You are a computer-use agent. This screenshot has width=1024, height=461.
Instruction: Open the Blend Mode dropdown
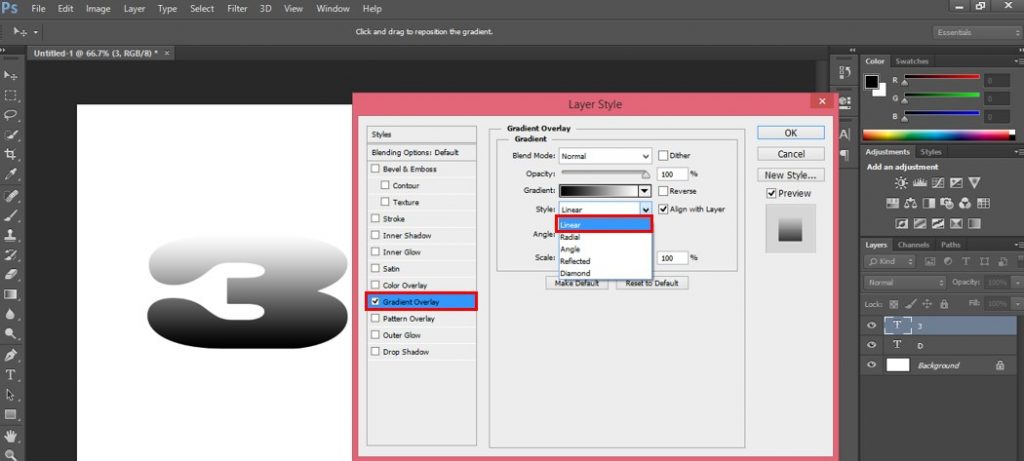605,156
